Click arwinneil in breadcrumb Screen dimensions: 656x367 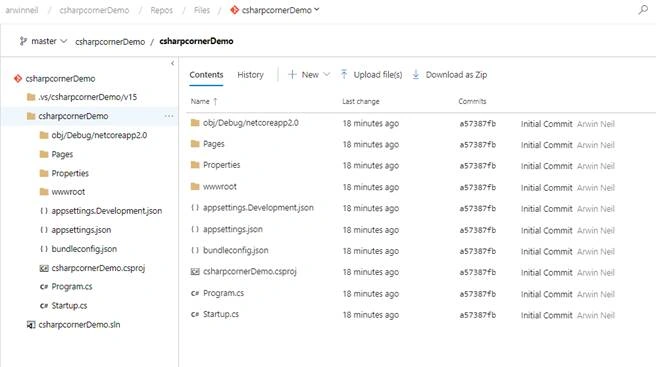click(x=22, y=10)
